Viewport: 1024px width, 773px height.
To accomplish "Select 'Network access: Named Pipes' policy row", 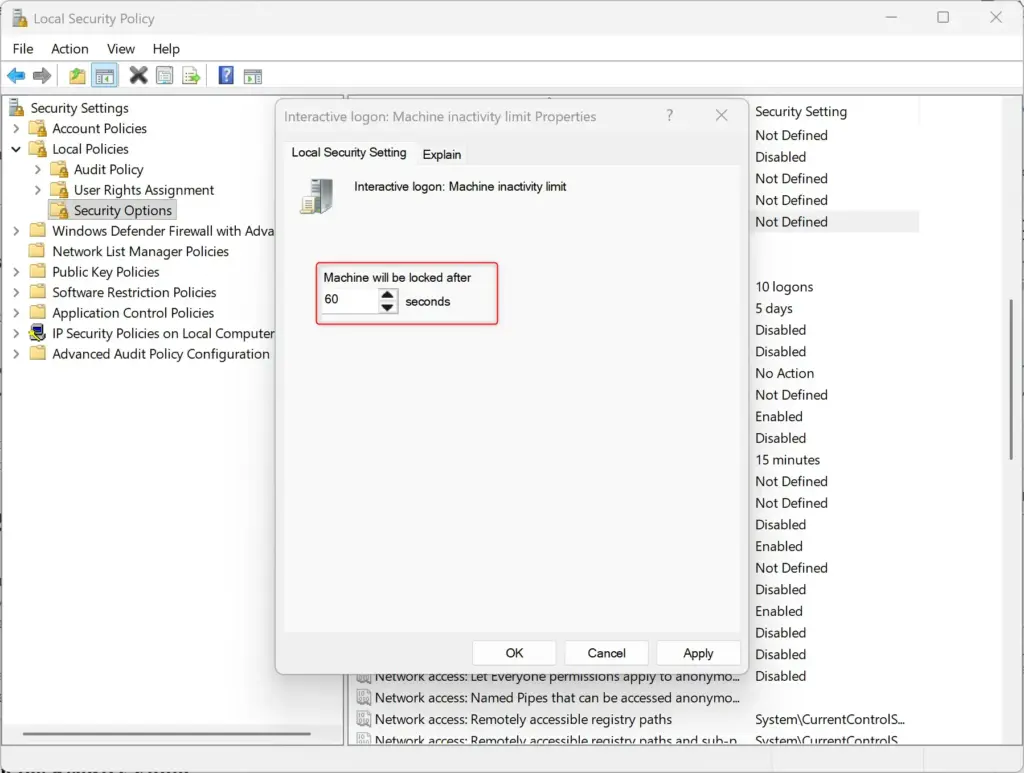I will (557, 697).
